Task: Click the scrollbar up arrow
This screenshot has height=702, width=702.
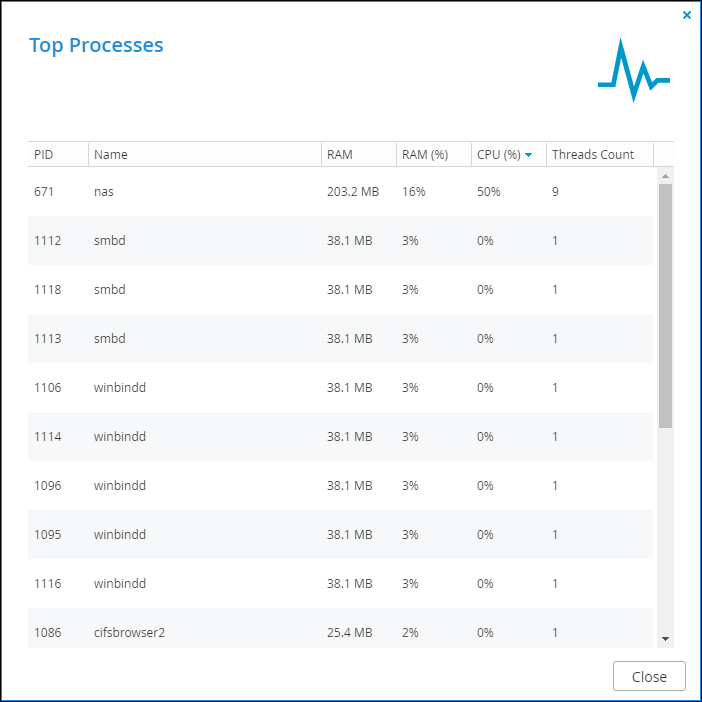Action: pyautogui.click(x=665, y=176)
